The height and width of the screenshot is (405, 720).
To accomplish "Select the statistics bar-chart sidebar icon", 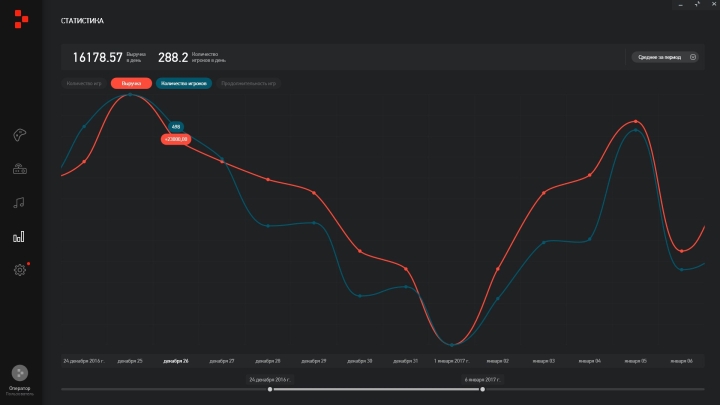I will (19, 236).
